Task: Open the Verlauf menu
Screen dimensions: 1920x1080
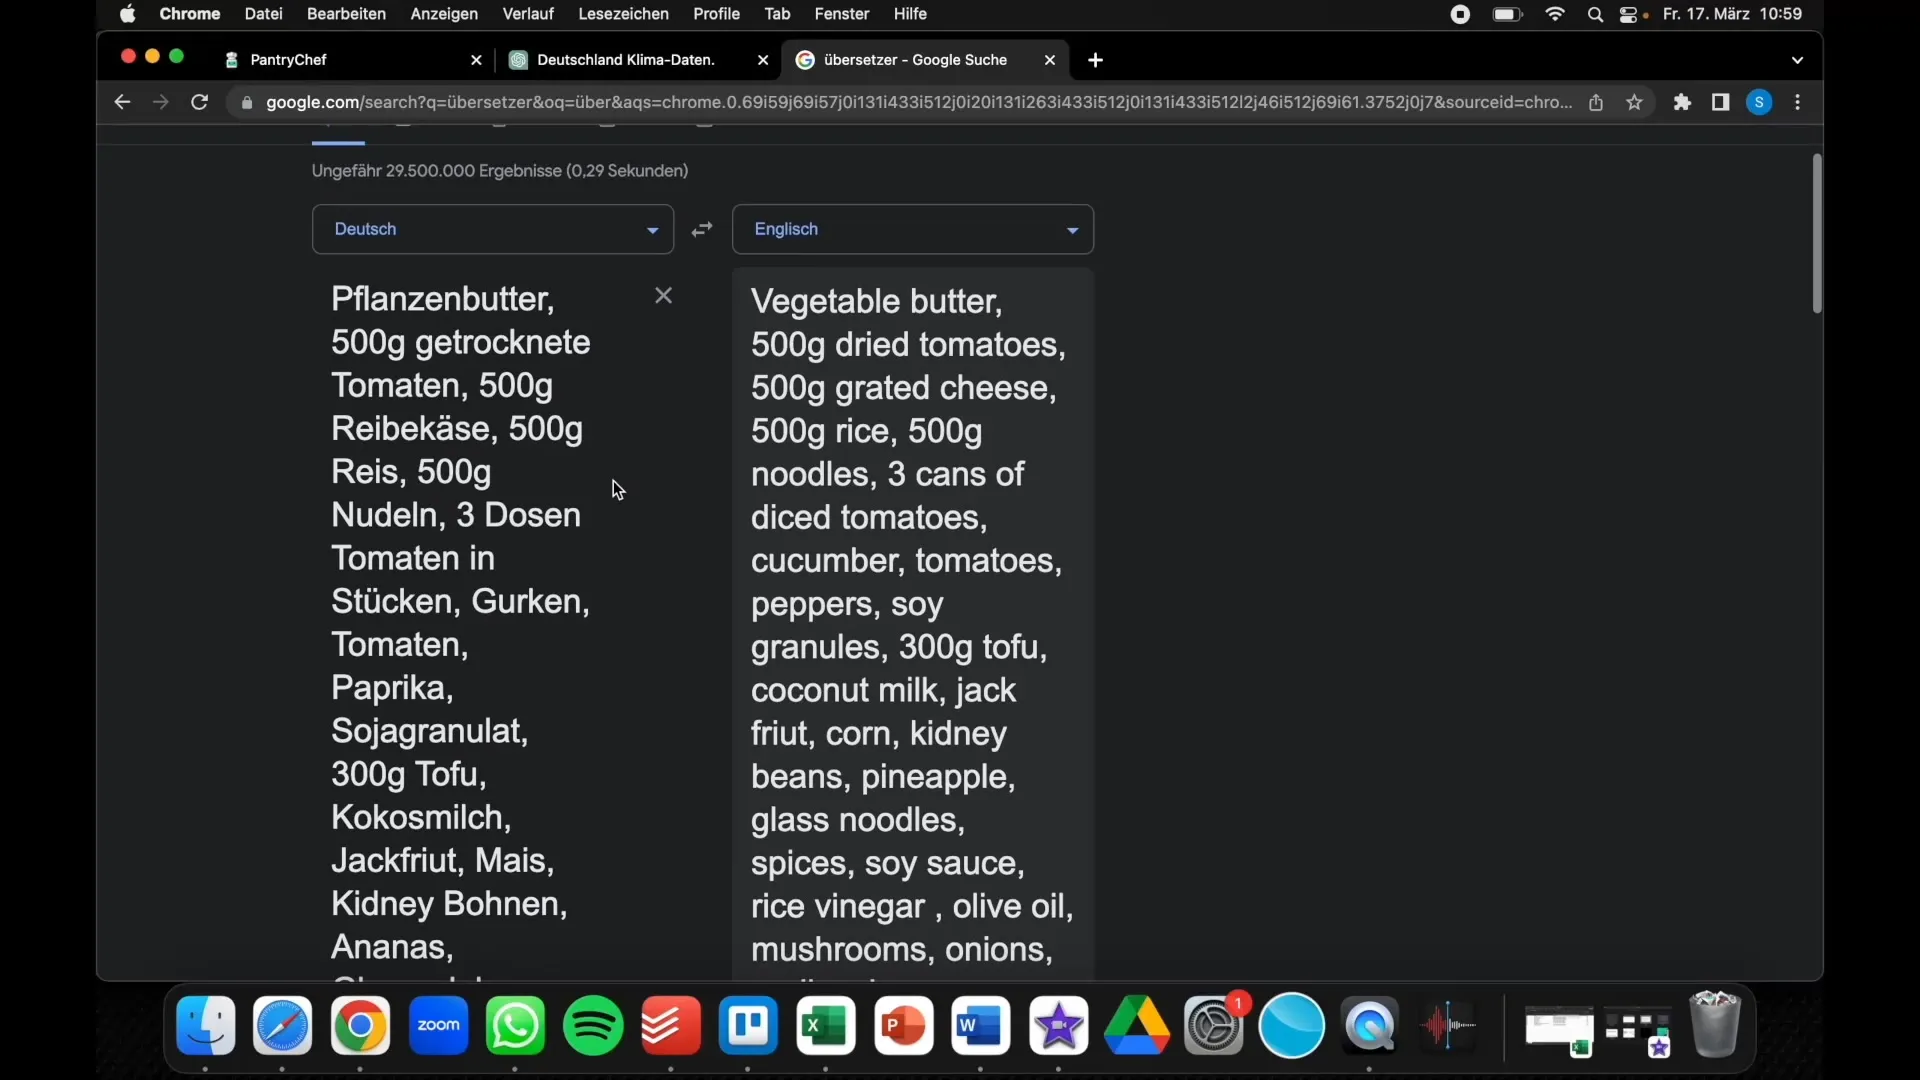Action: [528, 14]
